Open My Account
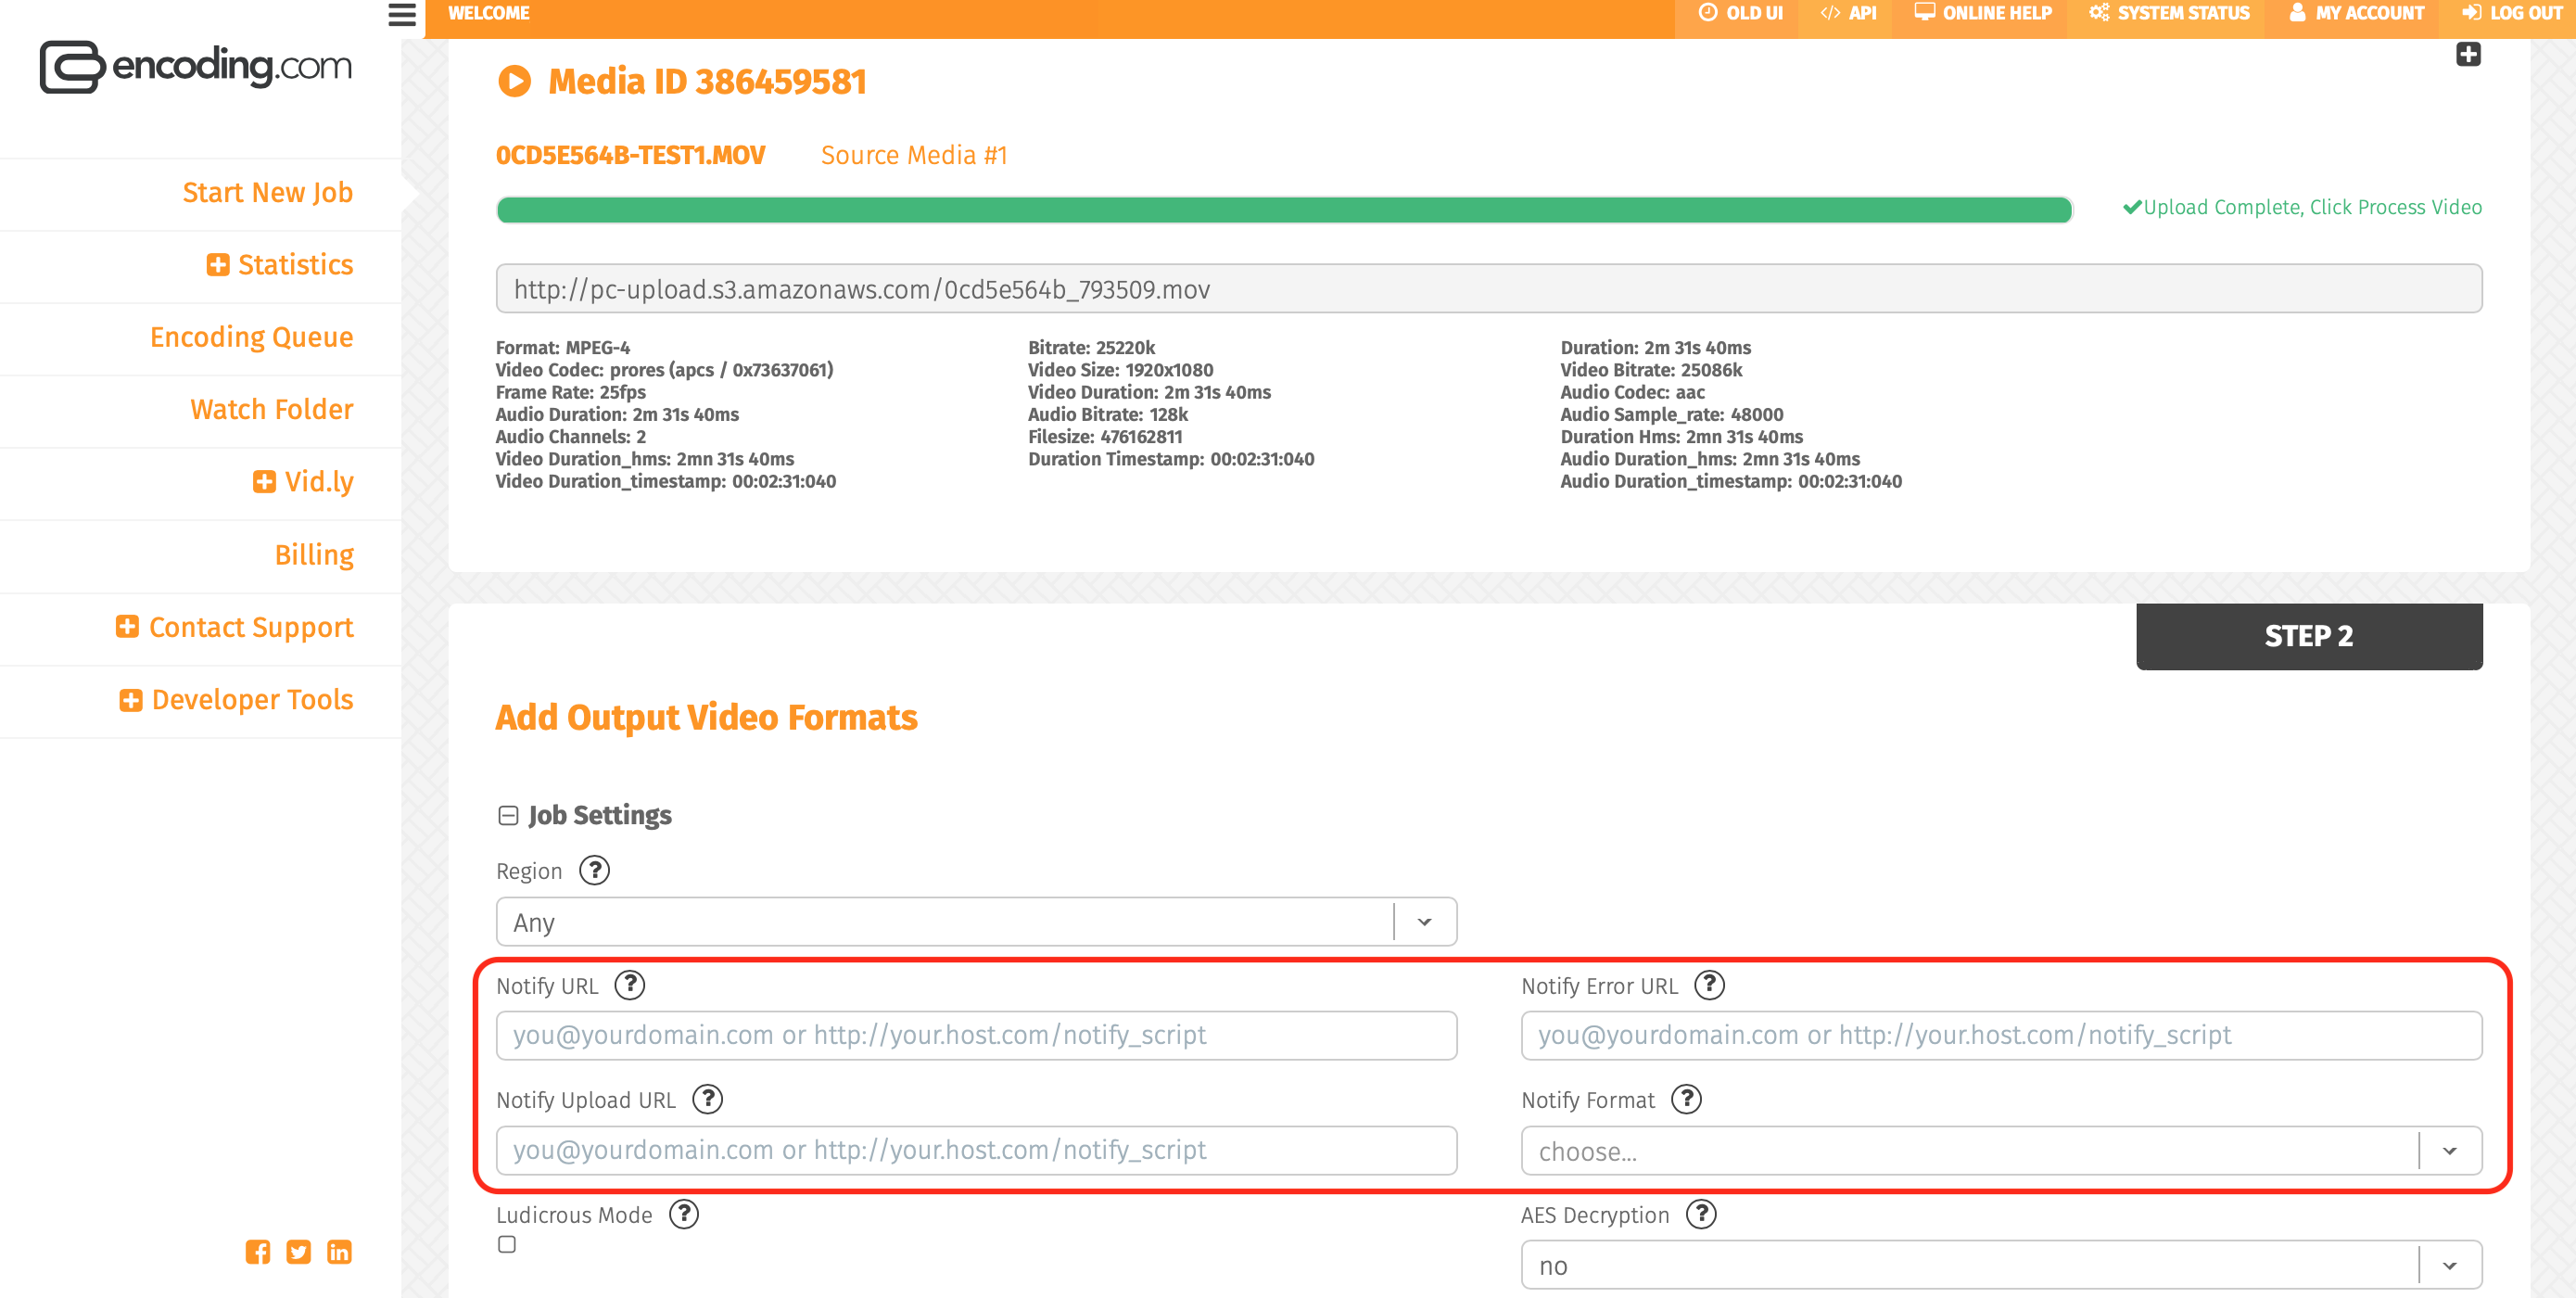The width and height of the screenshot is (2576, 1298). click(x=2357, y=13)
